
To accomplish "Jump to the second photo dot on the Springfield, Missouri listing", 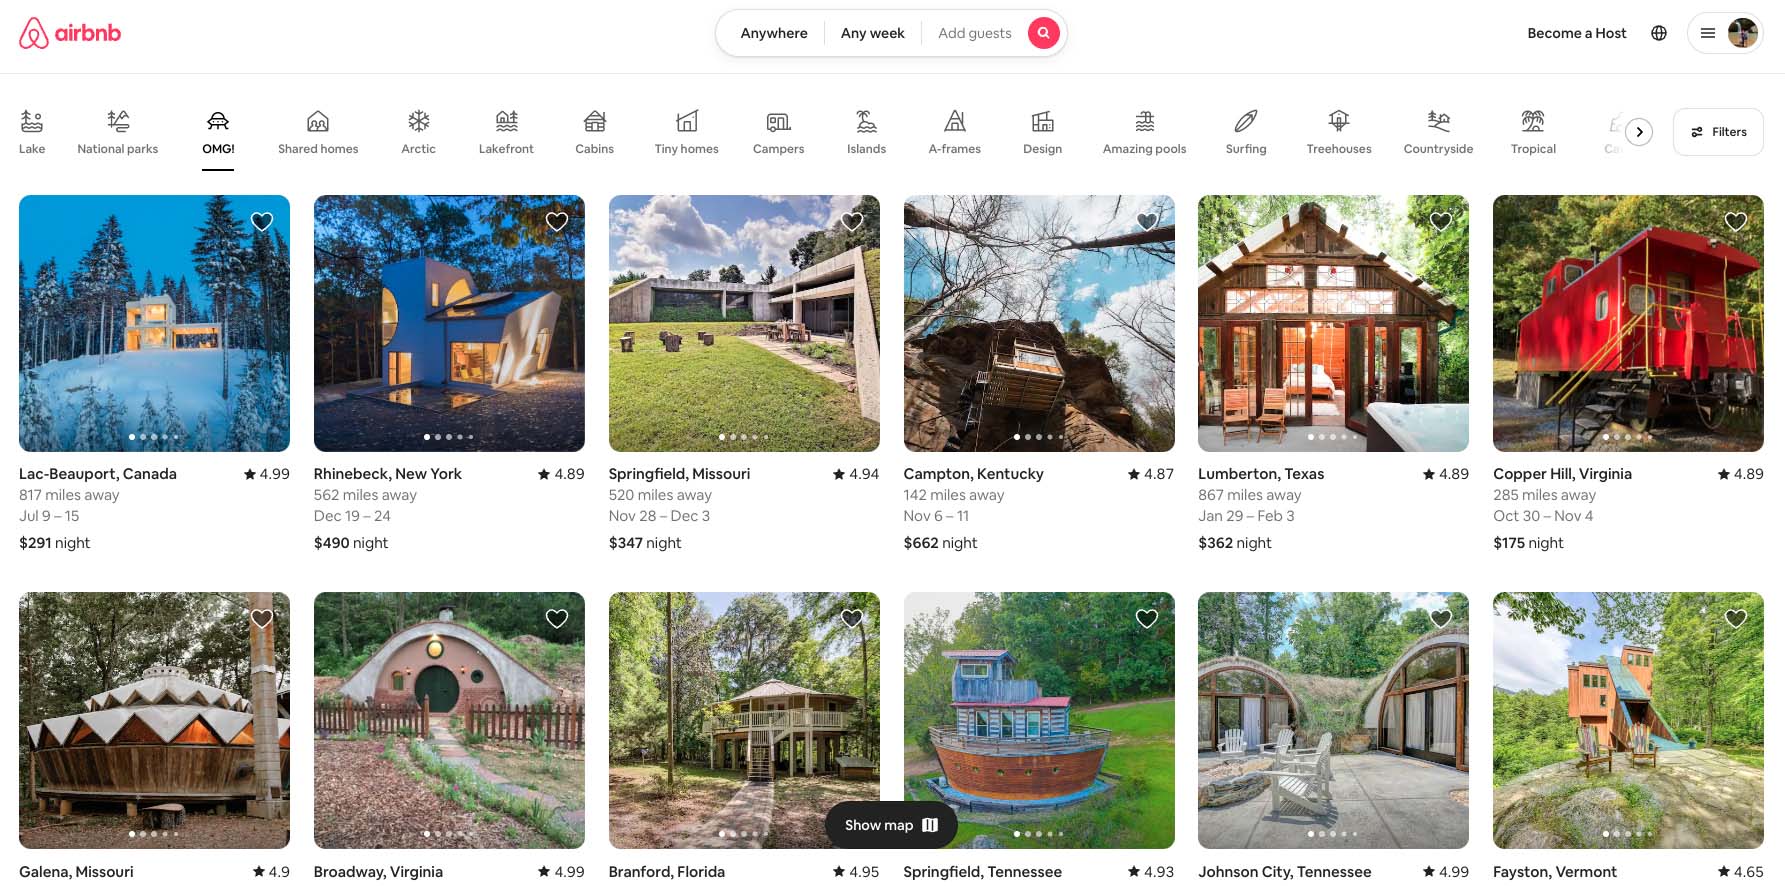I will tap(732, 437).
